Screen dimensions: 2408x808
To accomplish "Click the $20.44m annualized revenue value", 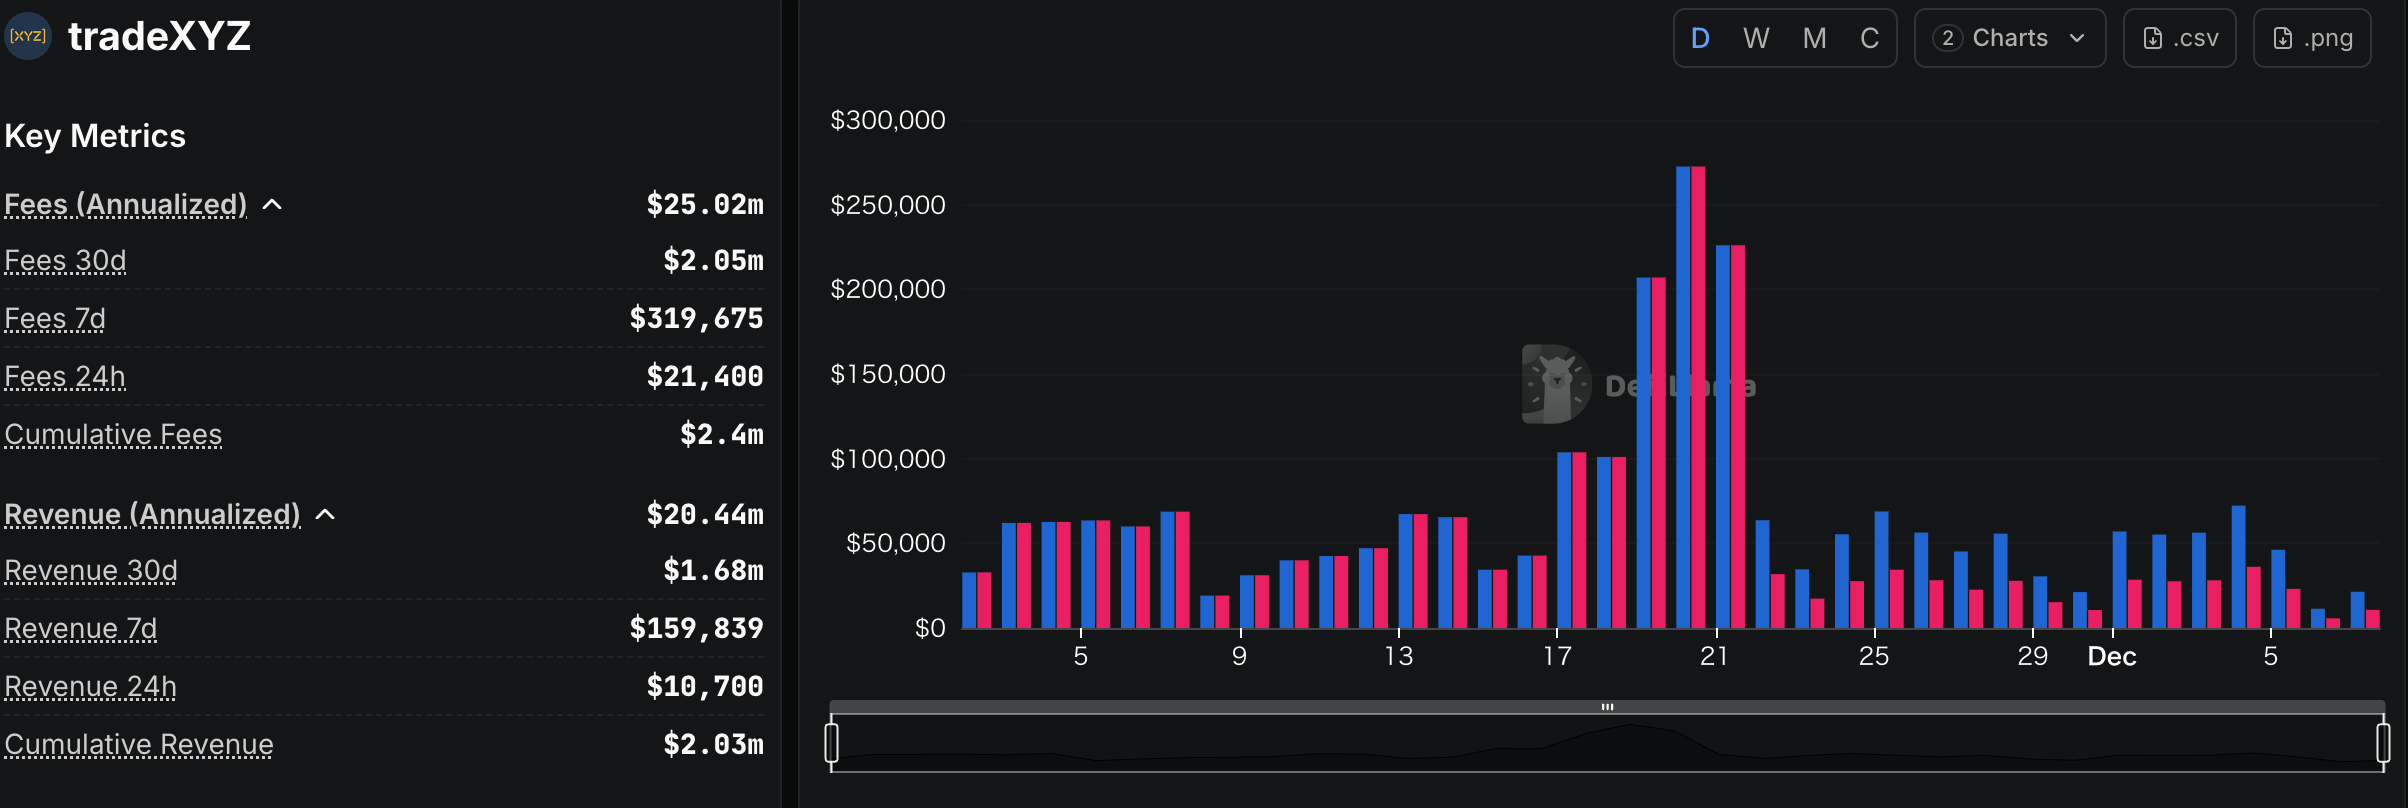I will [705, 515].
